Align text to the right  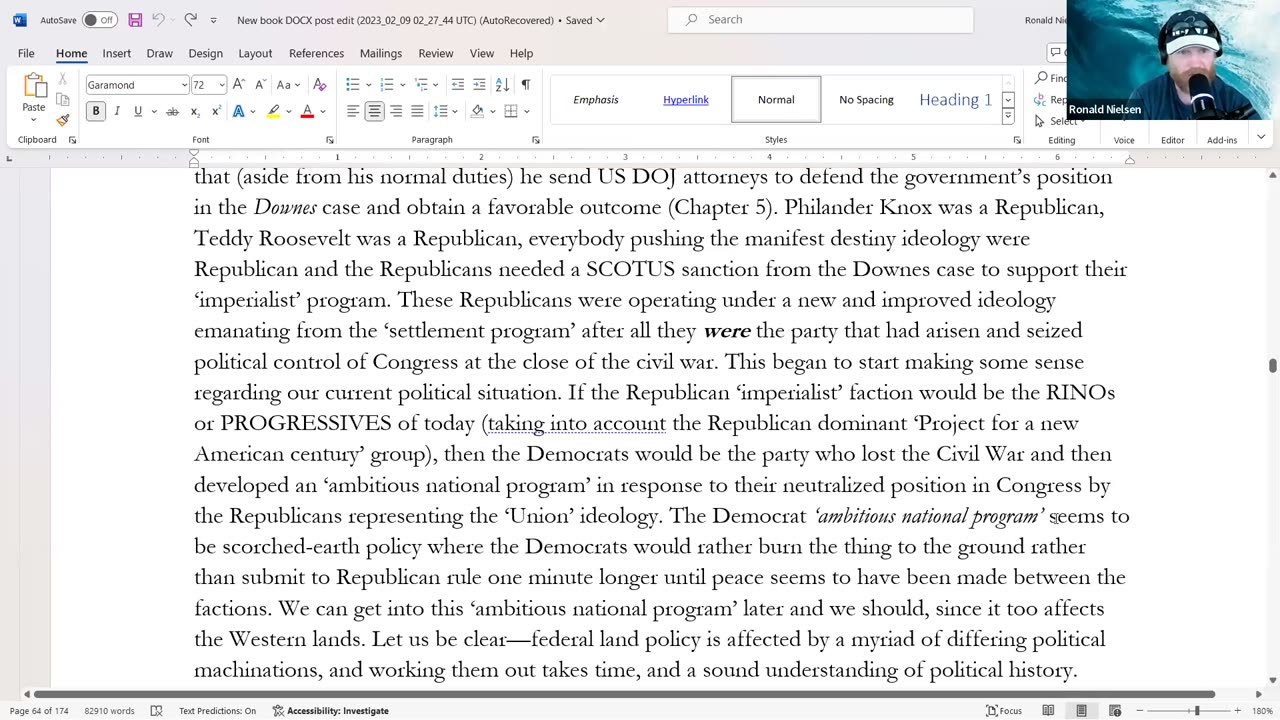pyautogui.click(x=396, y=111)
